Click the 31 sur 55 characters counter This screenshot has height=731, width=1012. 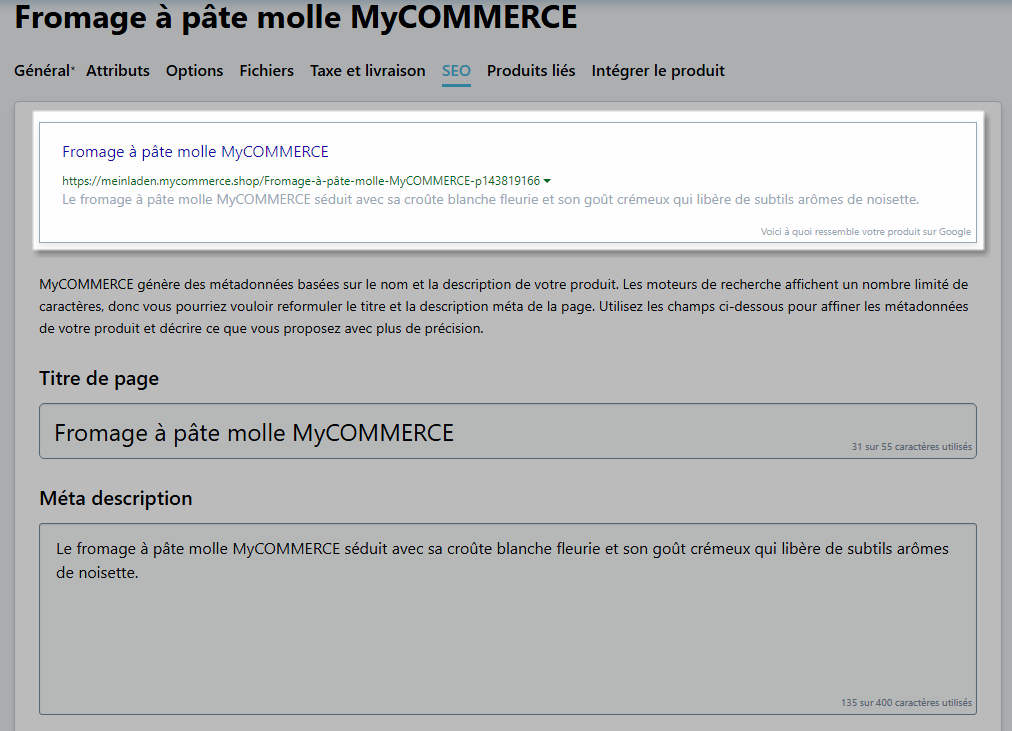pyautogui.click(x=911, y=447)
